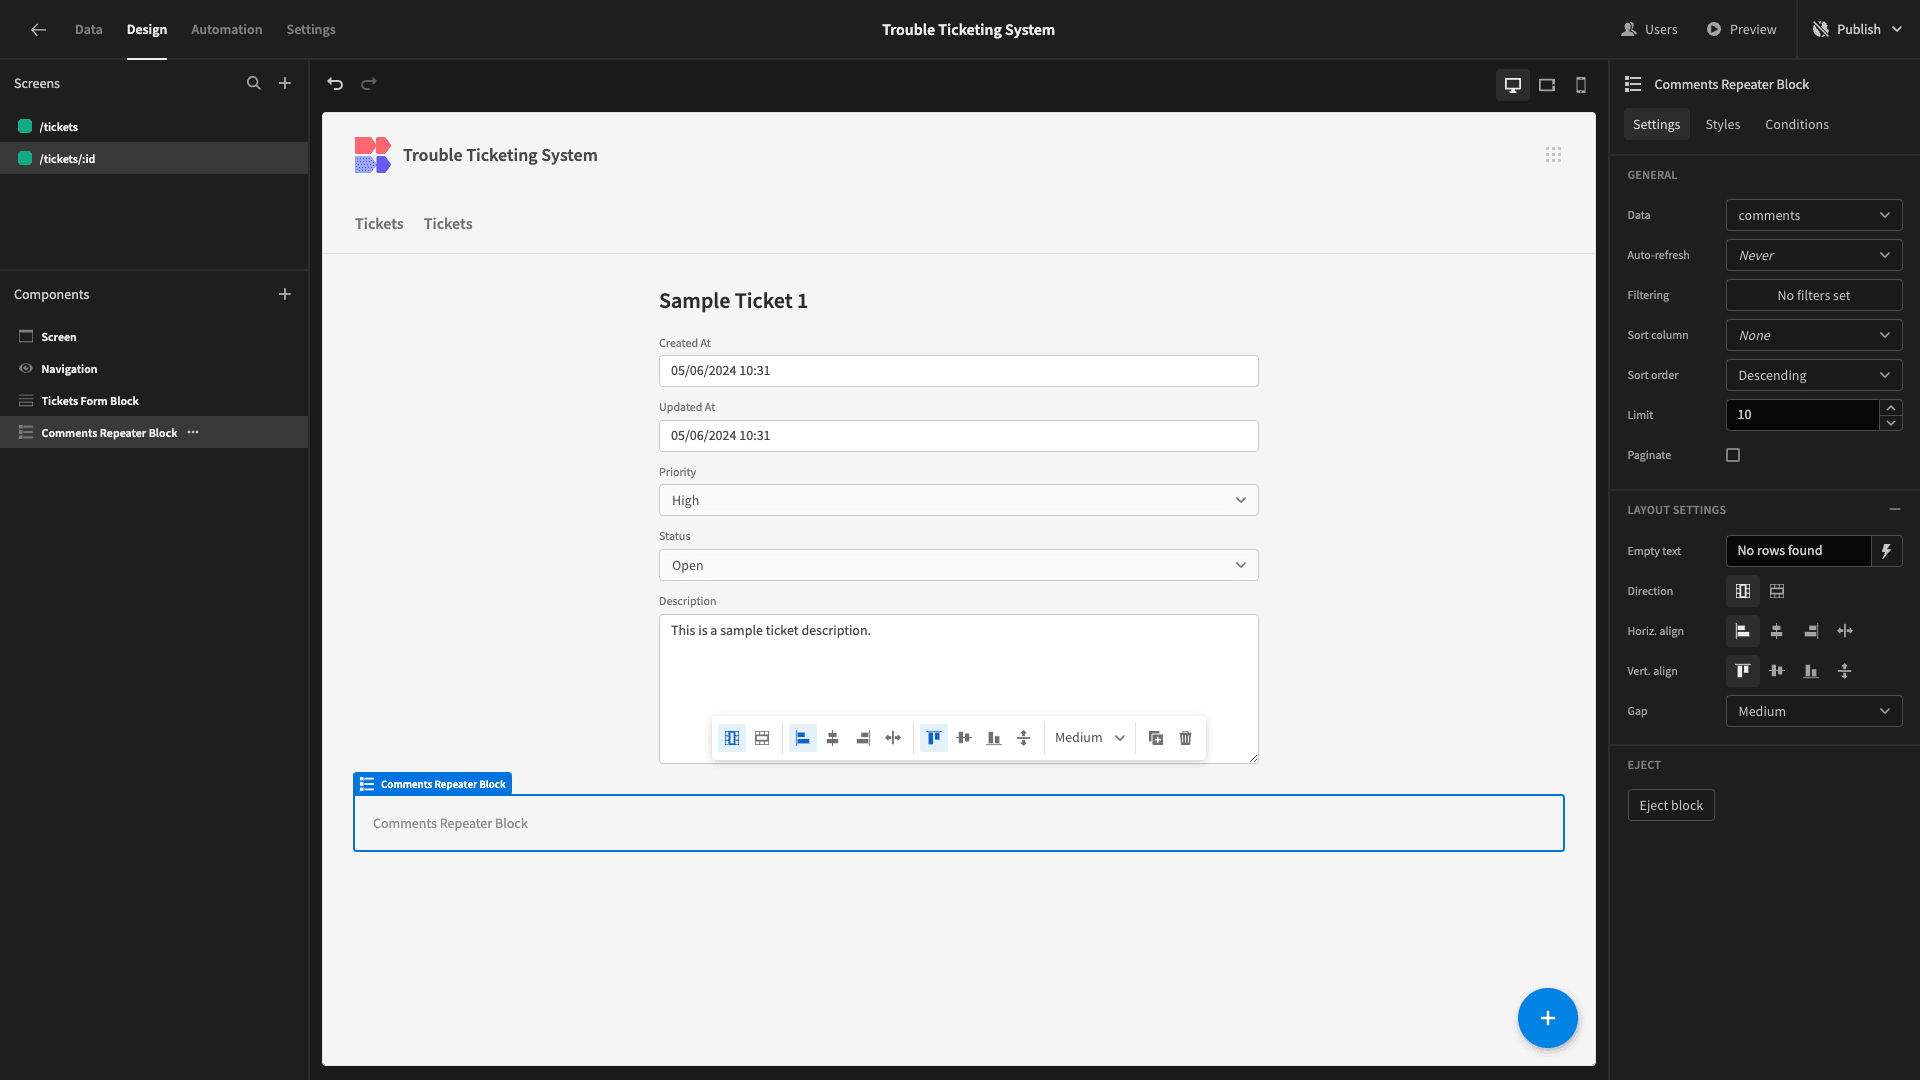Click the No filters set button
Screen dimensions: 1920x1080
[x=1814, y=295]
